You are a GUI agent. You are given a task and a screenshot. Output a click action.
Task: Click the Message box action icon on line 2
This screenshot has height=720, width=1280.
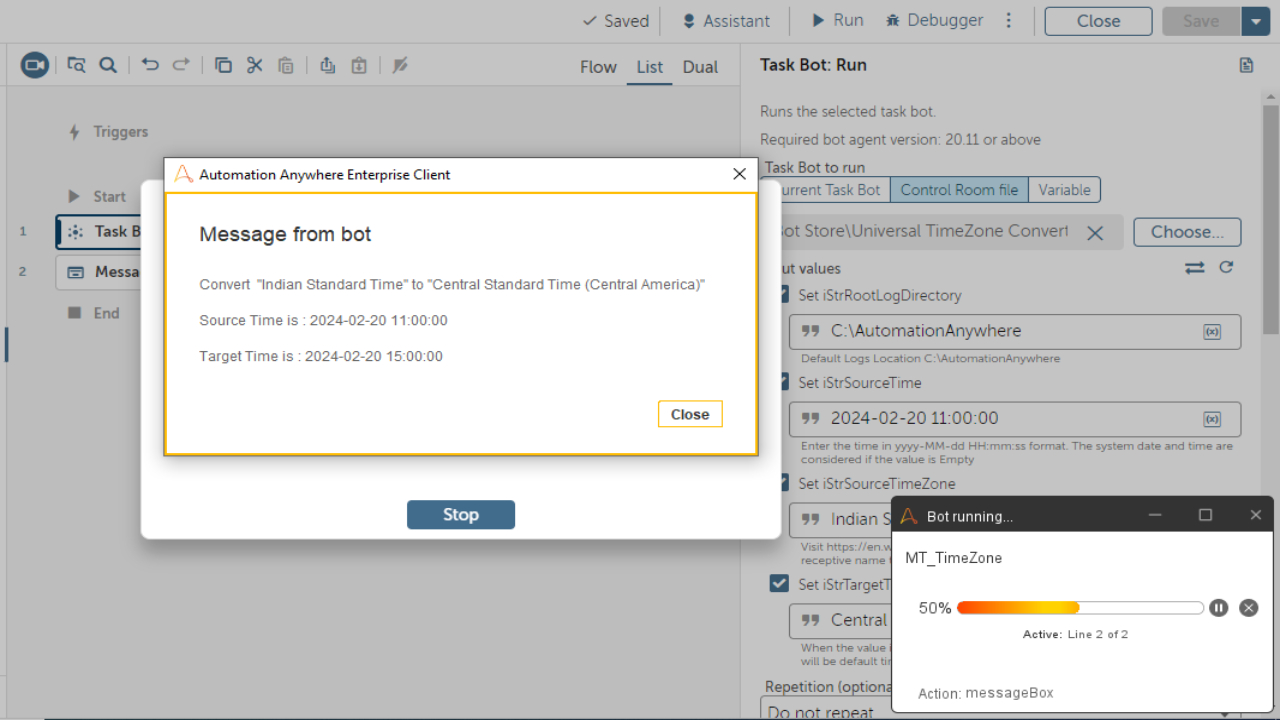pos(75,272)
